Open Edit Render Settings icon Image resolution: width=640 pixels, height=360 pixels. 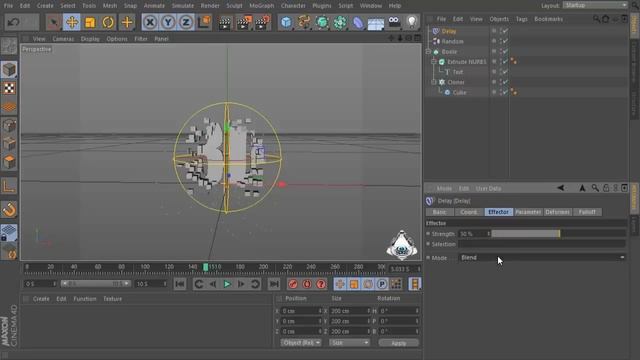click(x=262, y=22)
